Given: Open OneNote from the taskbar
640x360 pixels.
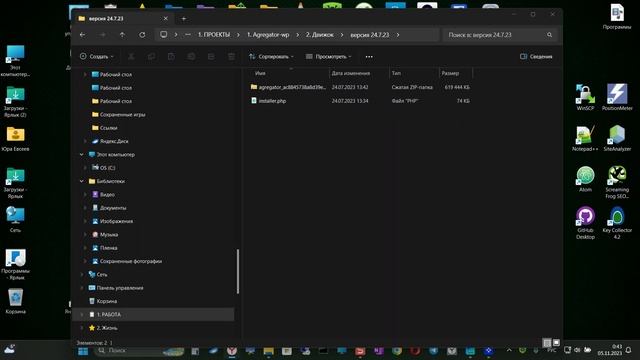Looking at the screenshot, I should point(378,351).
